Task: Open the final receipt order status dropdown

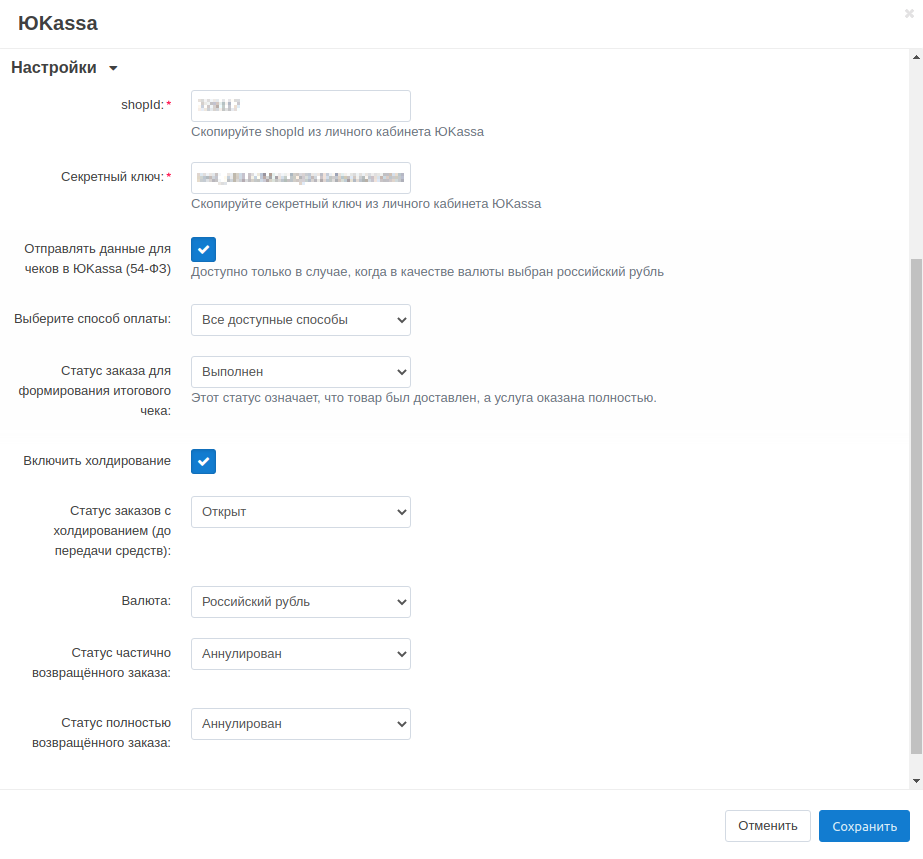Action: coord(301,372)
